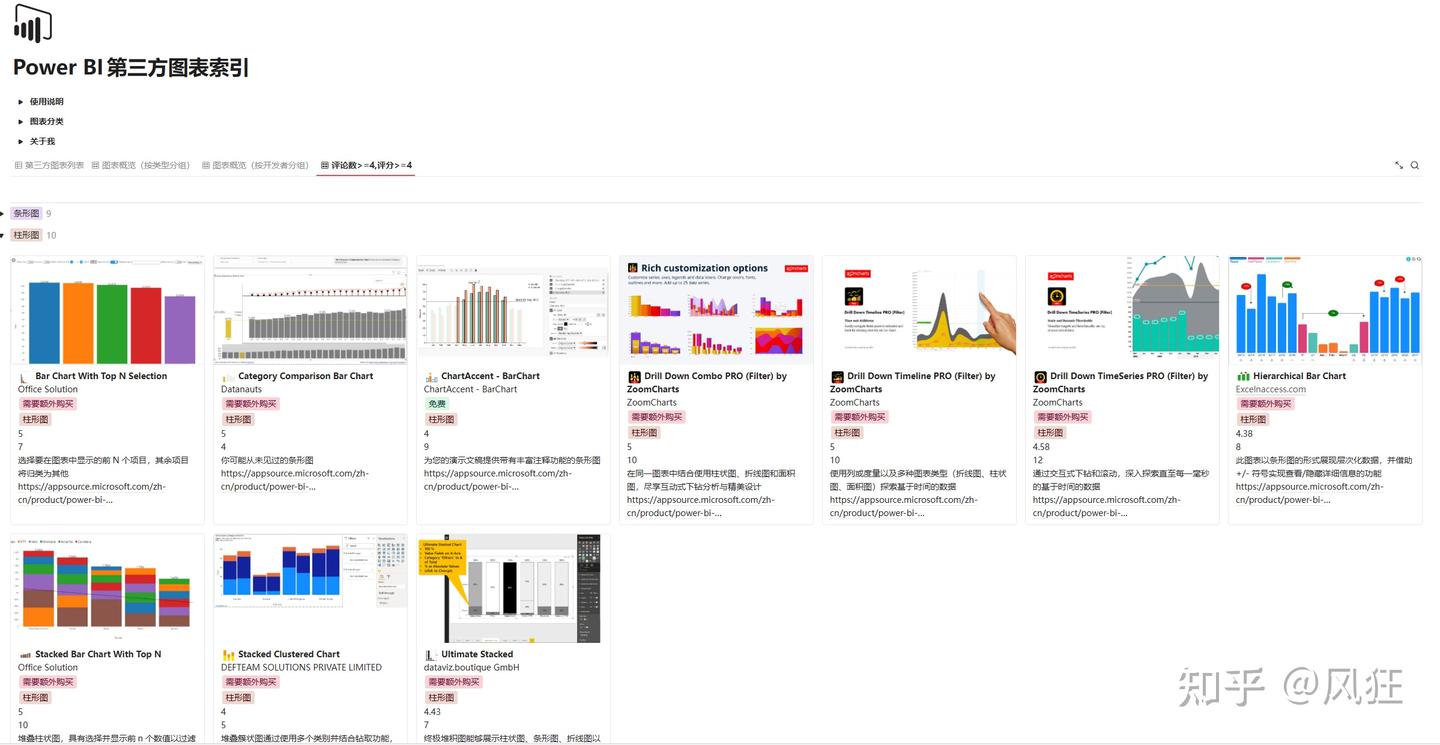Click the Power BI logo page icon
Image resolution: width=1440 pixels, height=745 pixels.
pos(32,23)
